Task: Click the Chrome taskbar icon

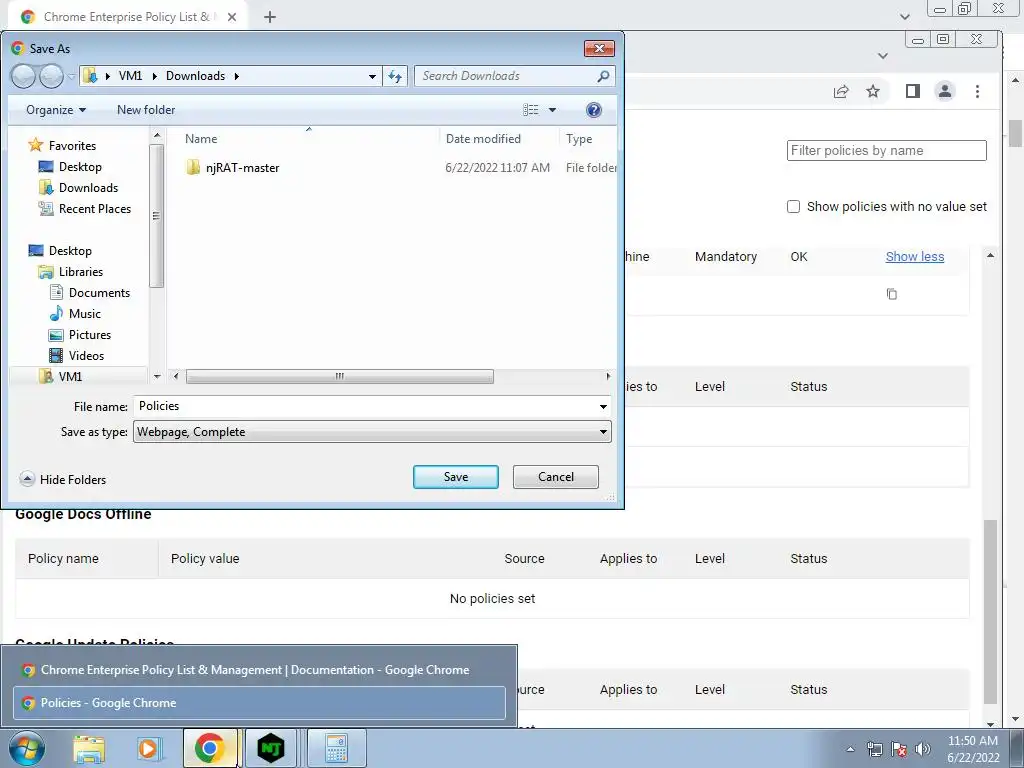Action: (x=210, y=748)
